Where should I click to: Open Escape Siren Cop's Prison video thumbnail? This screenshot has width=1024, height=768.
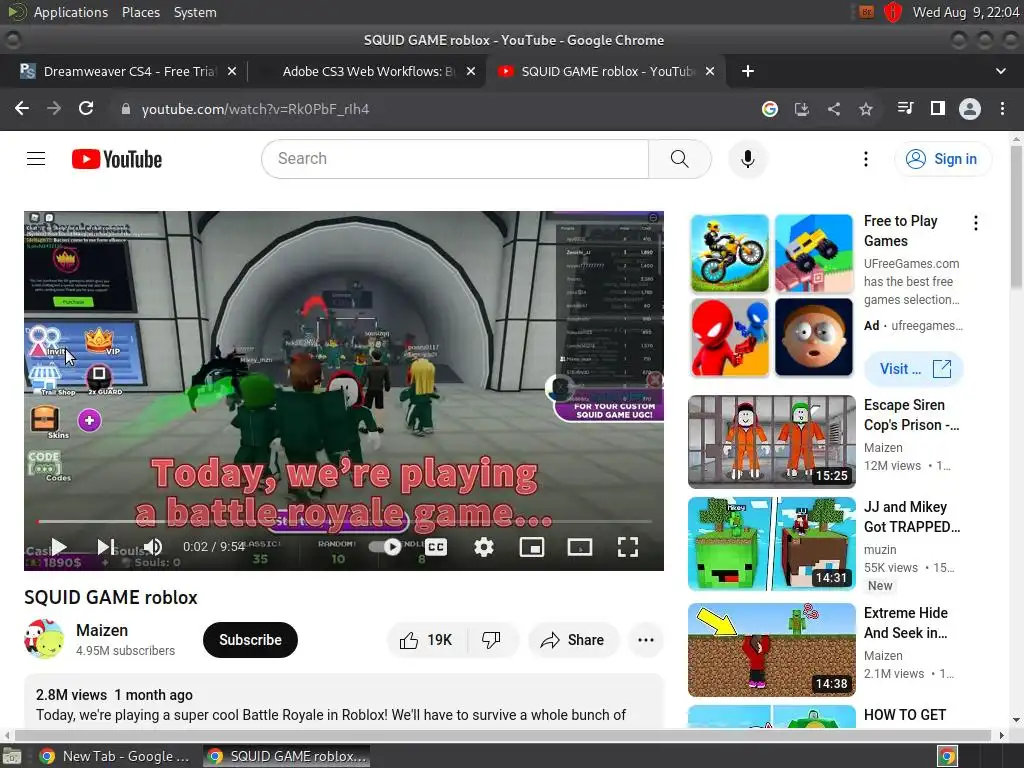coord(772,441)
